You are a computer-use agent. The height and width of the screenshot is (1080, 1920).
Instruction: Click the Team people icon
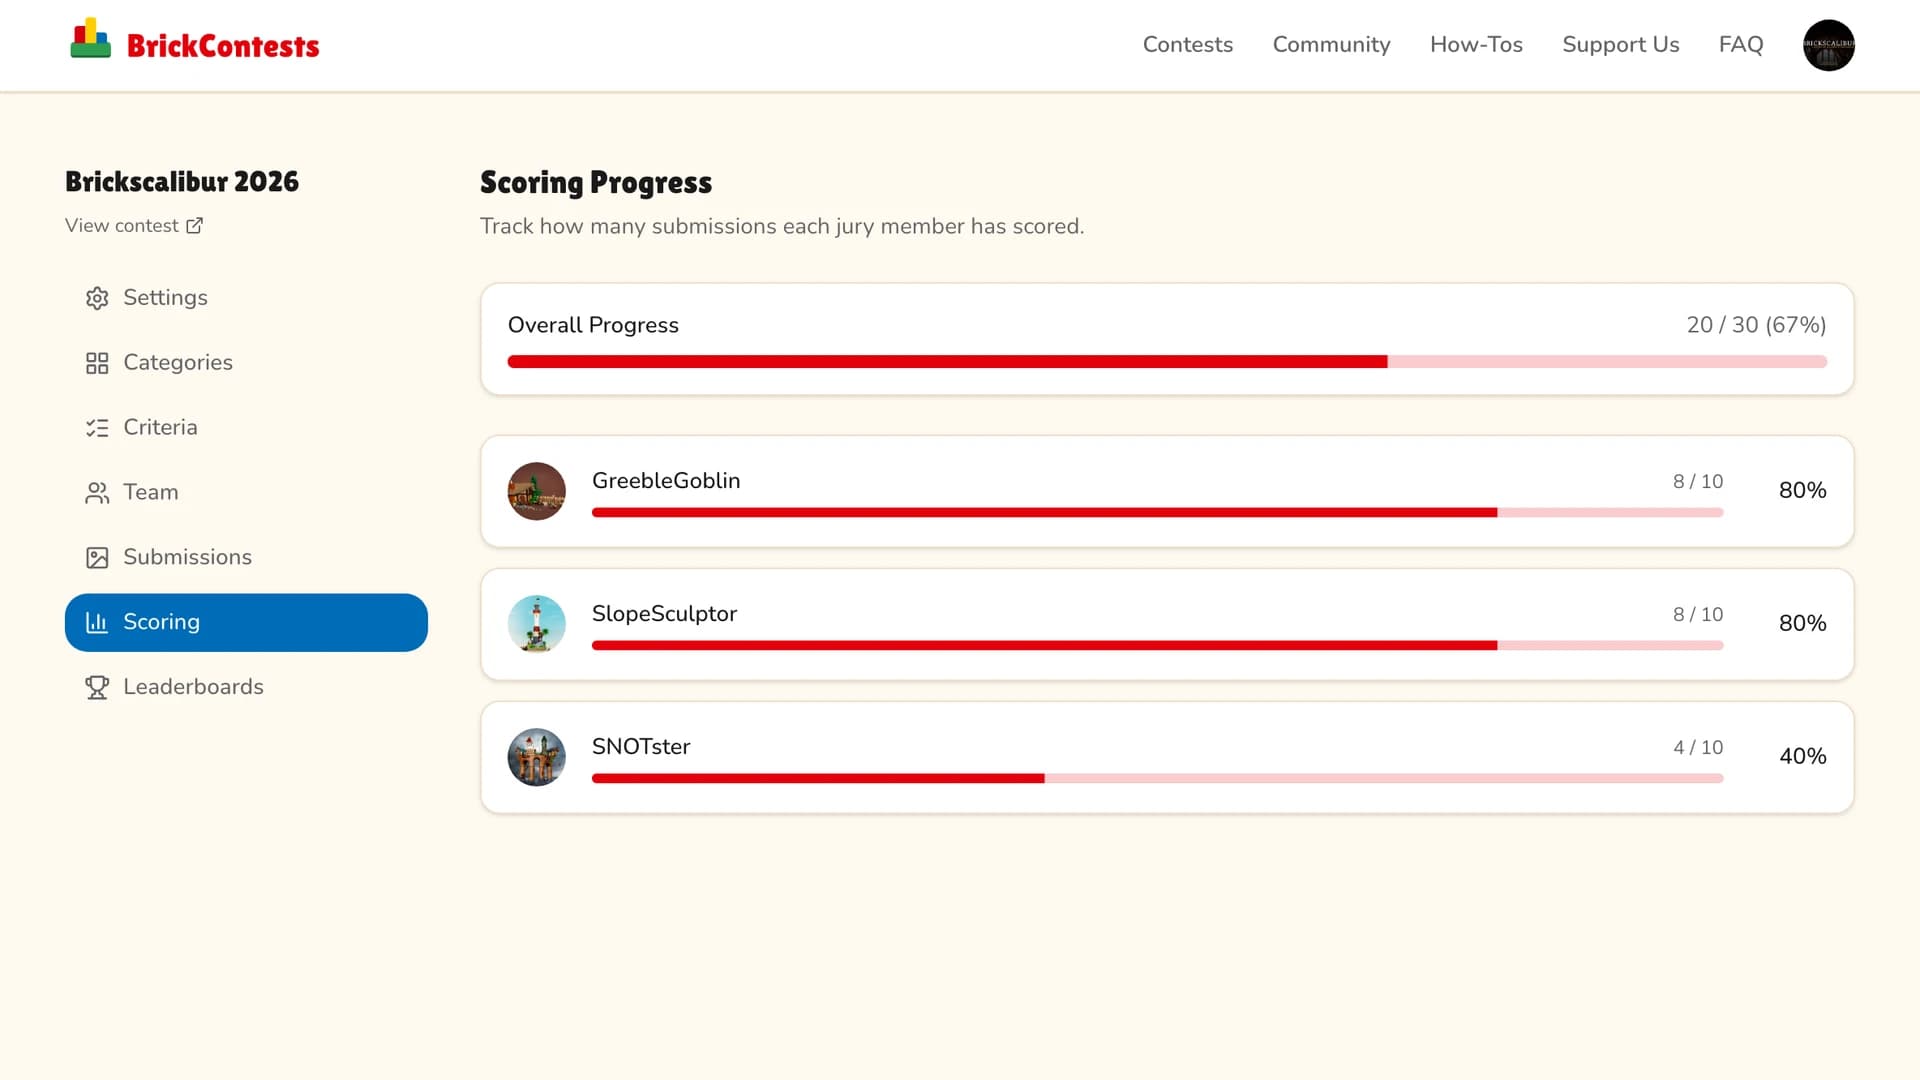point(97,493)
